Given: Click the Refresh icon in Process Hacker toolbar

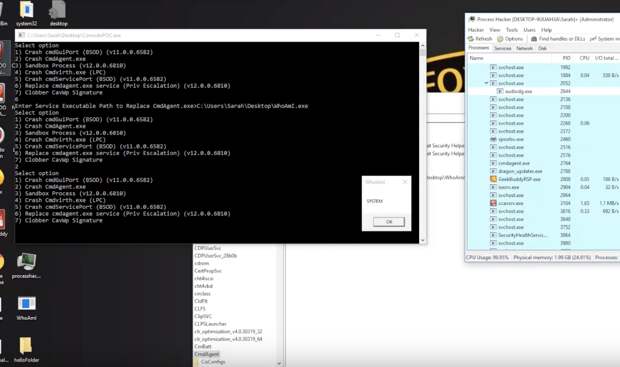Looking at the screenshot, I should click(x=471, y=39).
